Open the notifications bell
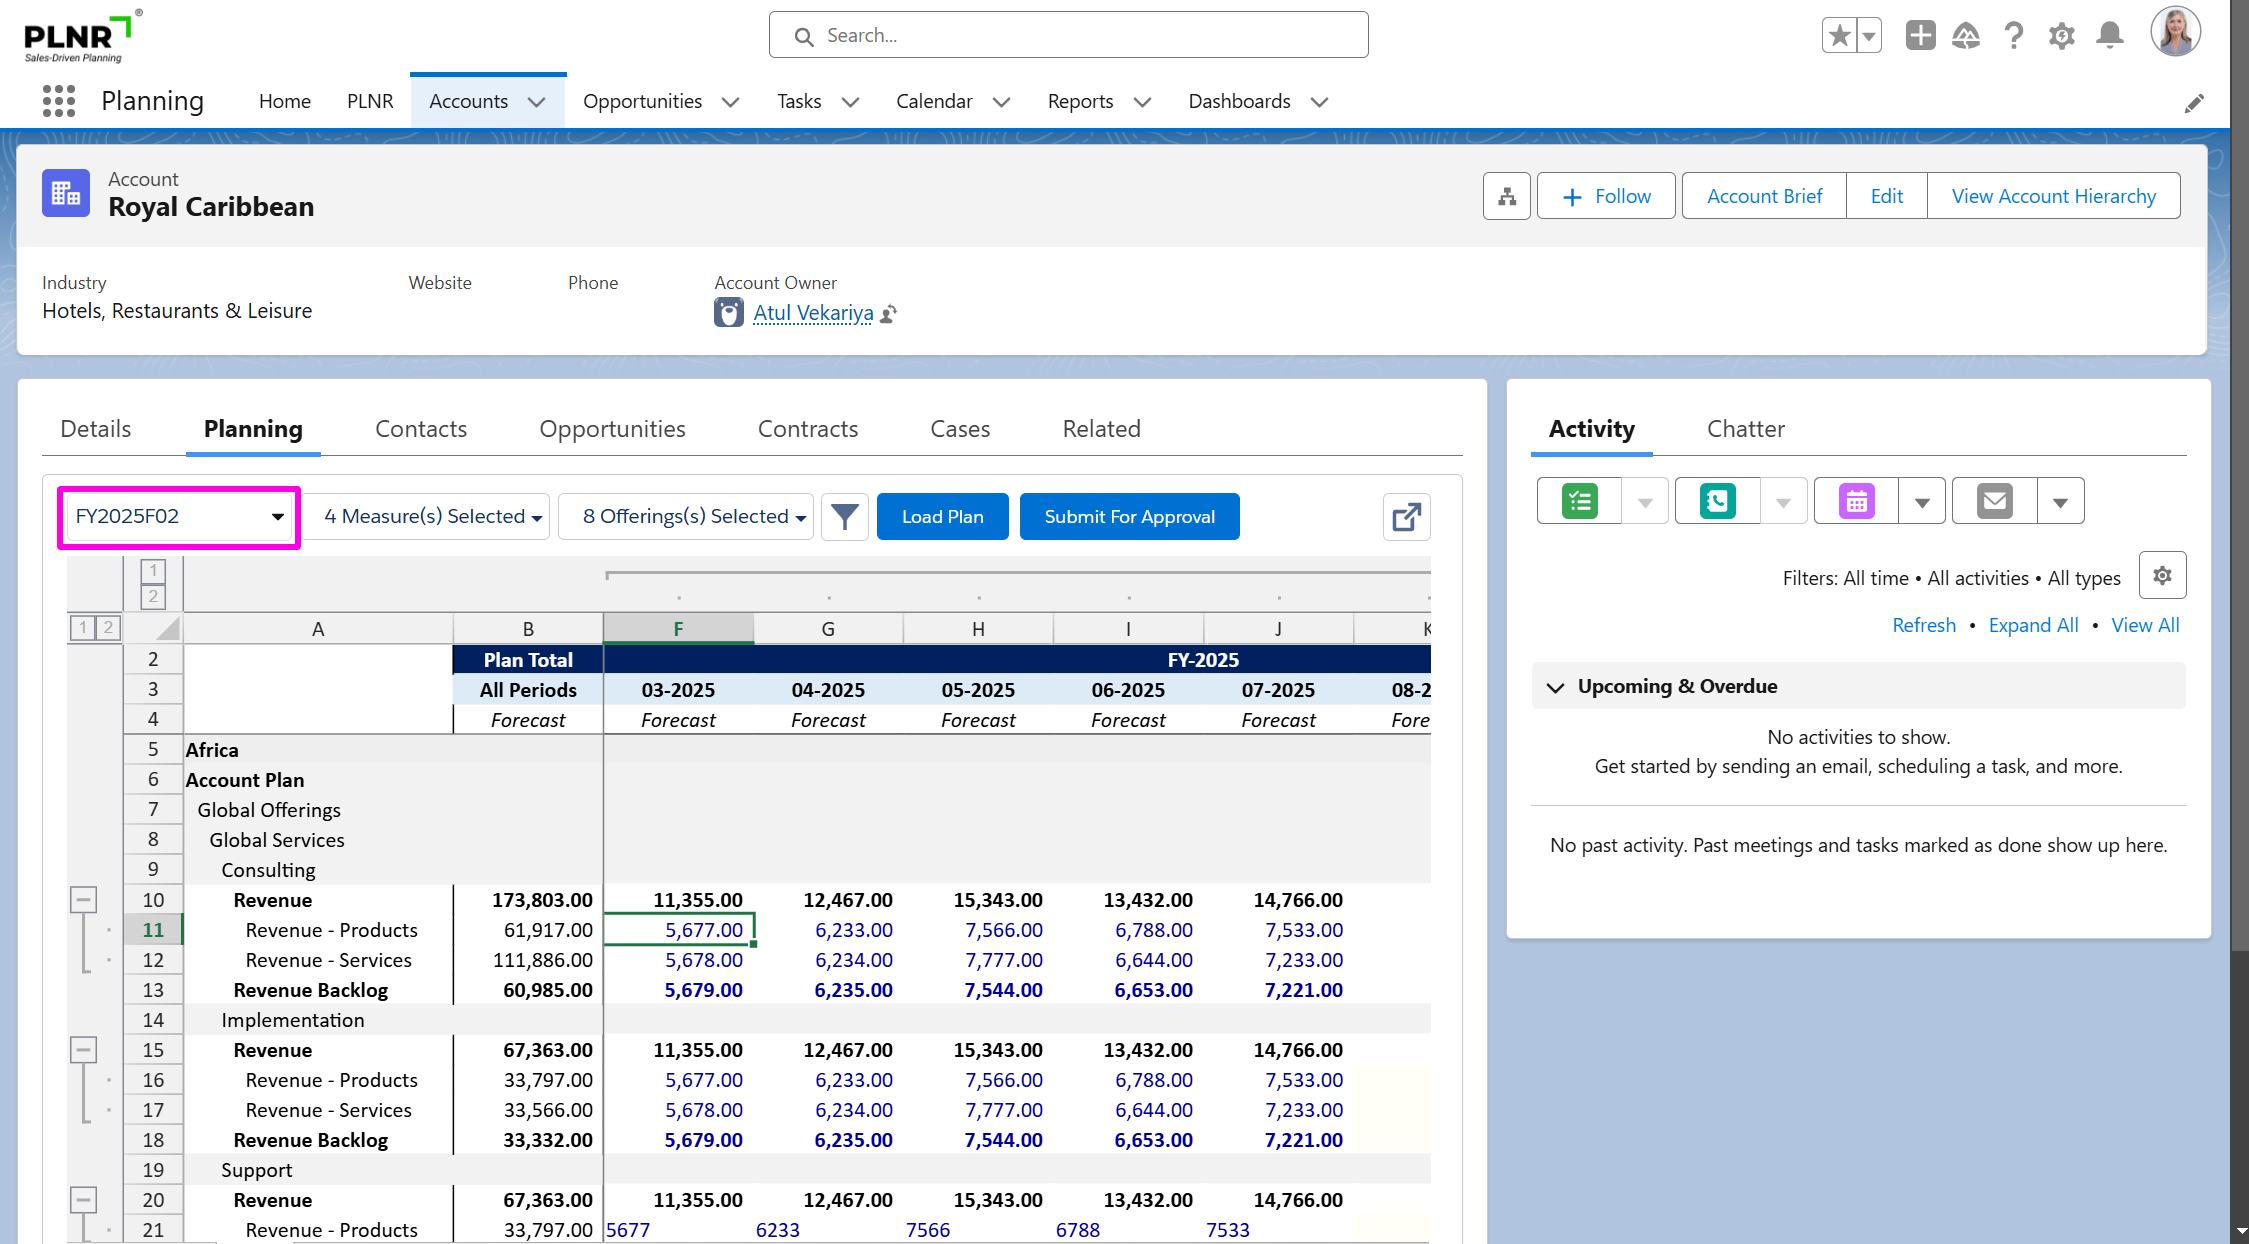 point(2110,36)
